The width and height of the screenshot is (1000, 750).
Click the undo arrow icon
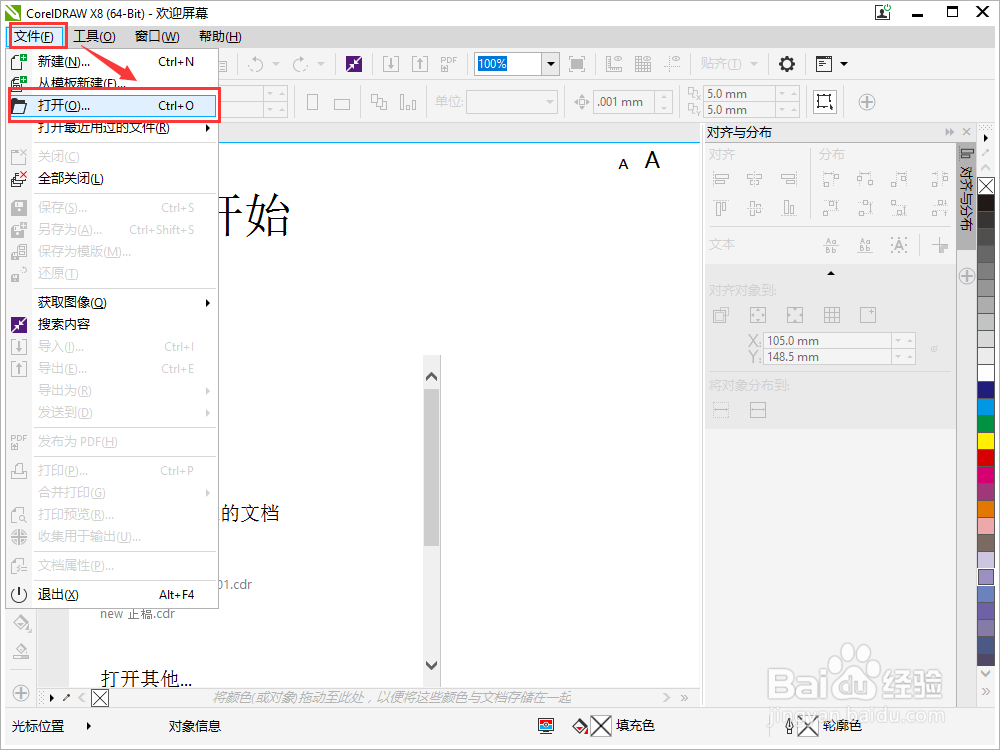[256, 64]
